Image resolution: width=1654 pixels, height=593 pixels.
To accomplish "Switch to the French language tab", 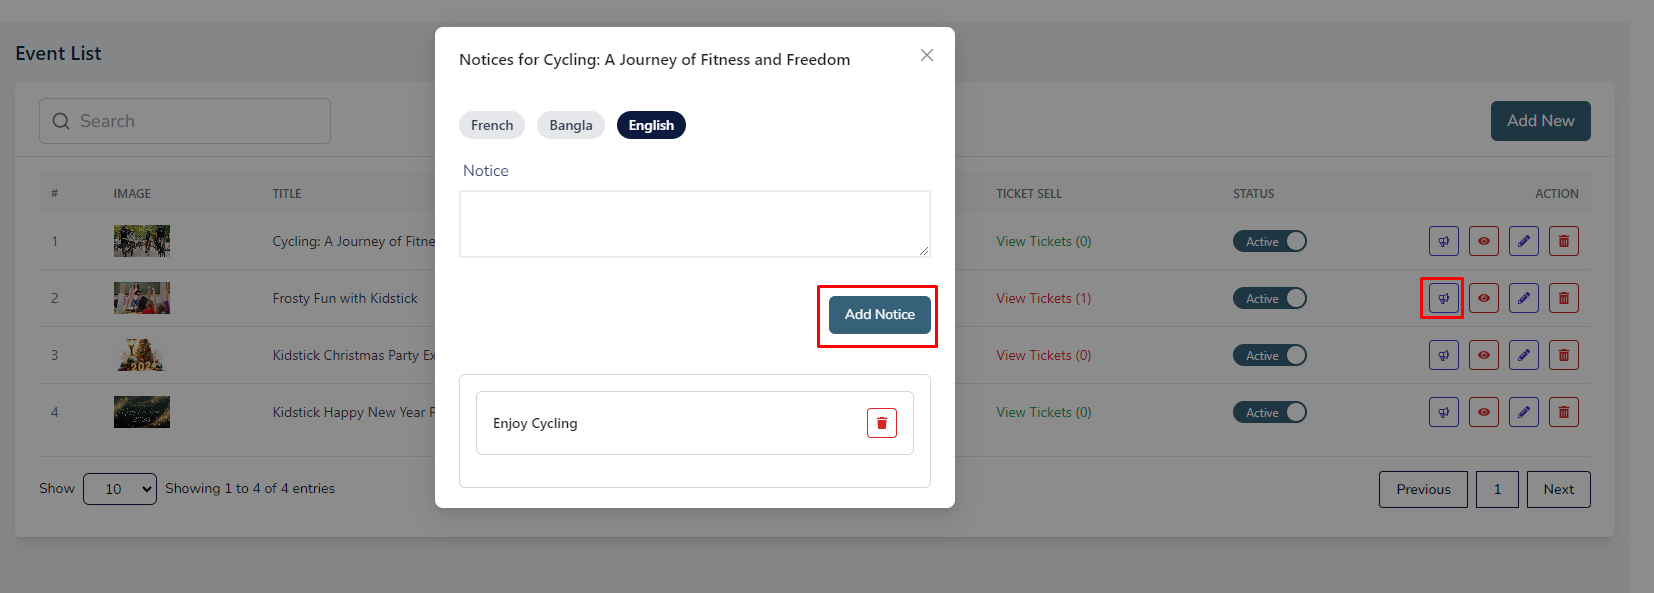I will pyautogui.click(x=492, y=125).
